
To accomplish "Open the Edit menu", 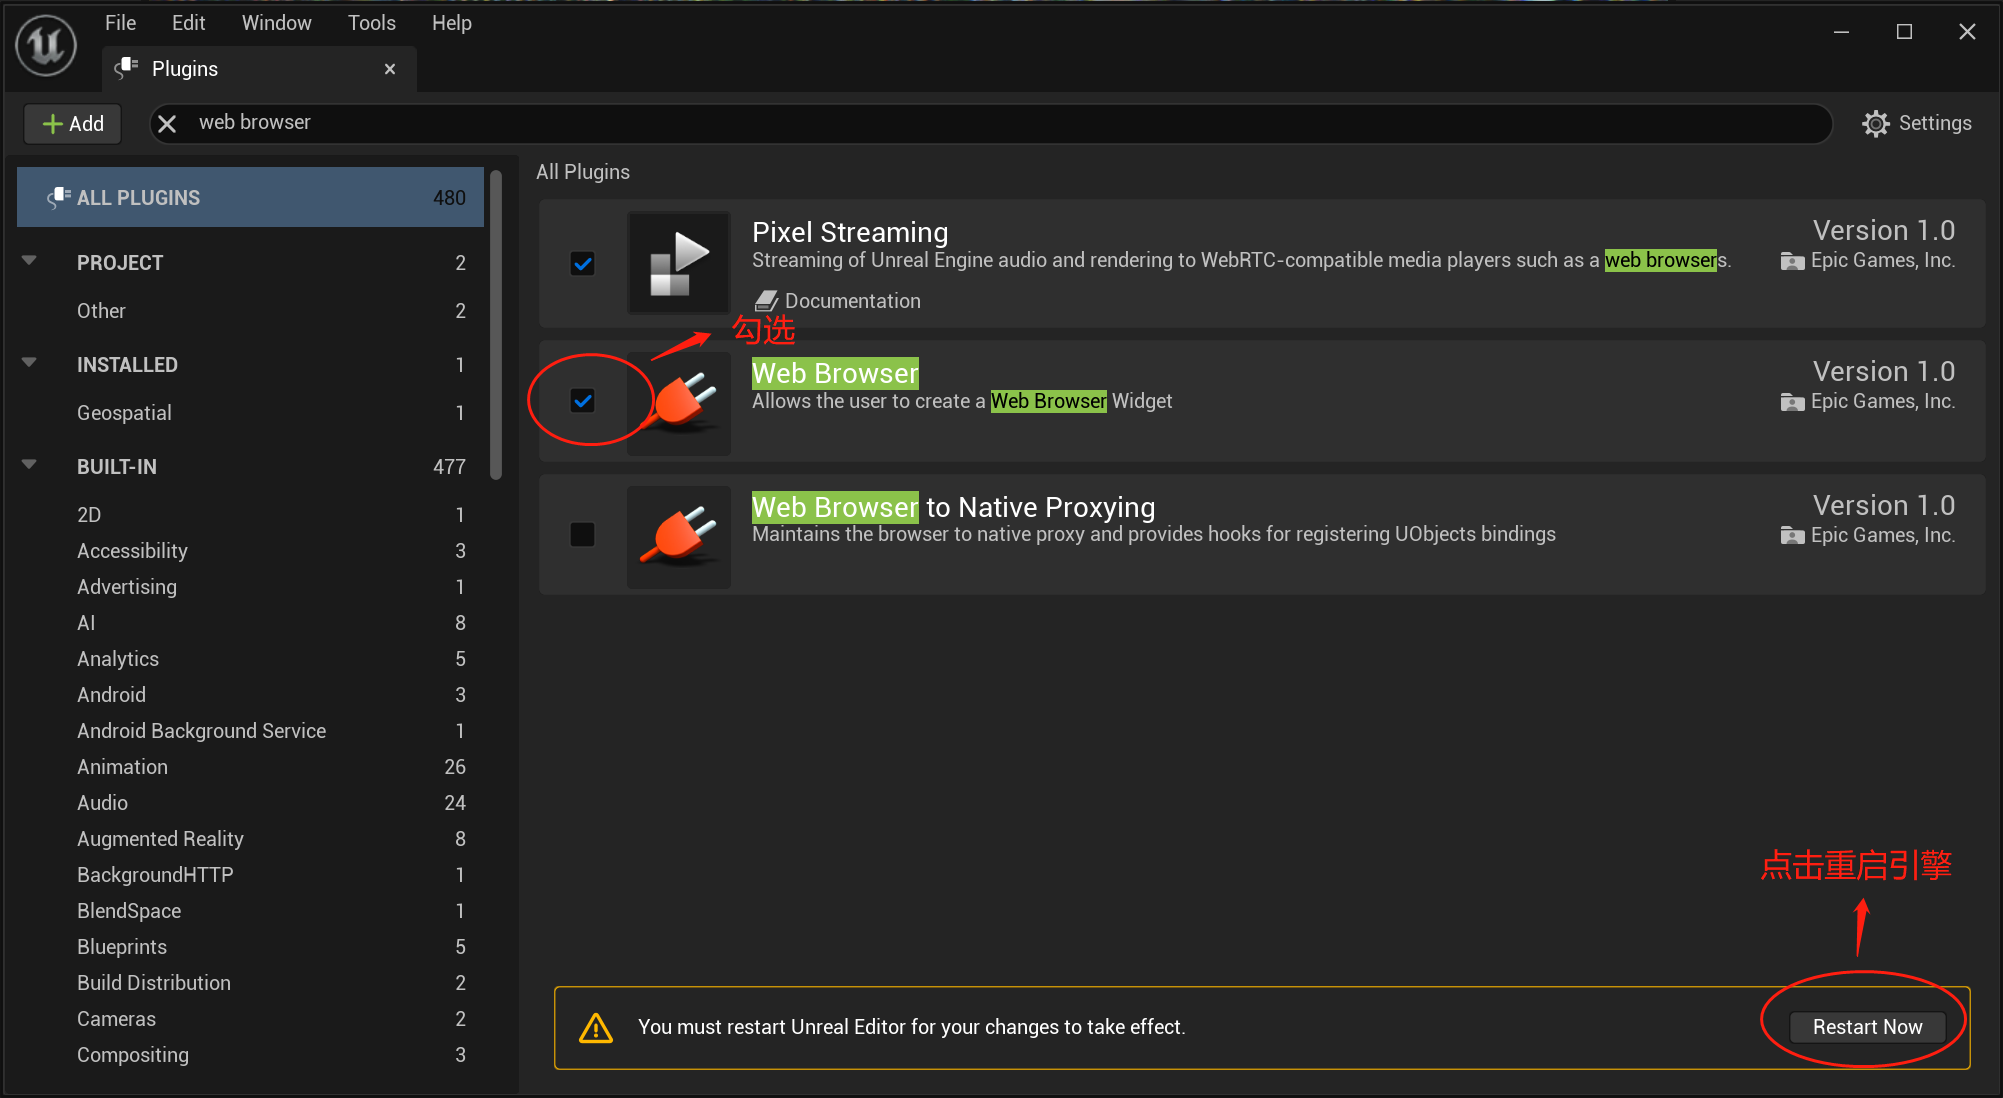I will [188, 22].
